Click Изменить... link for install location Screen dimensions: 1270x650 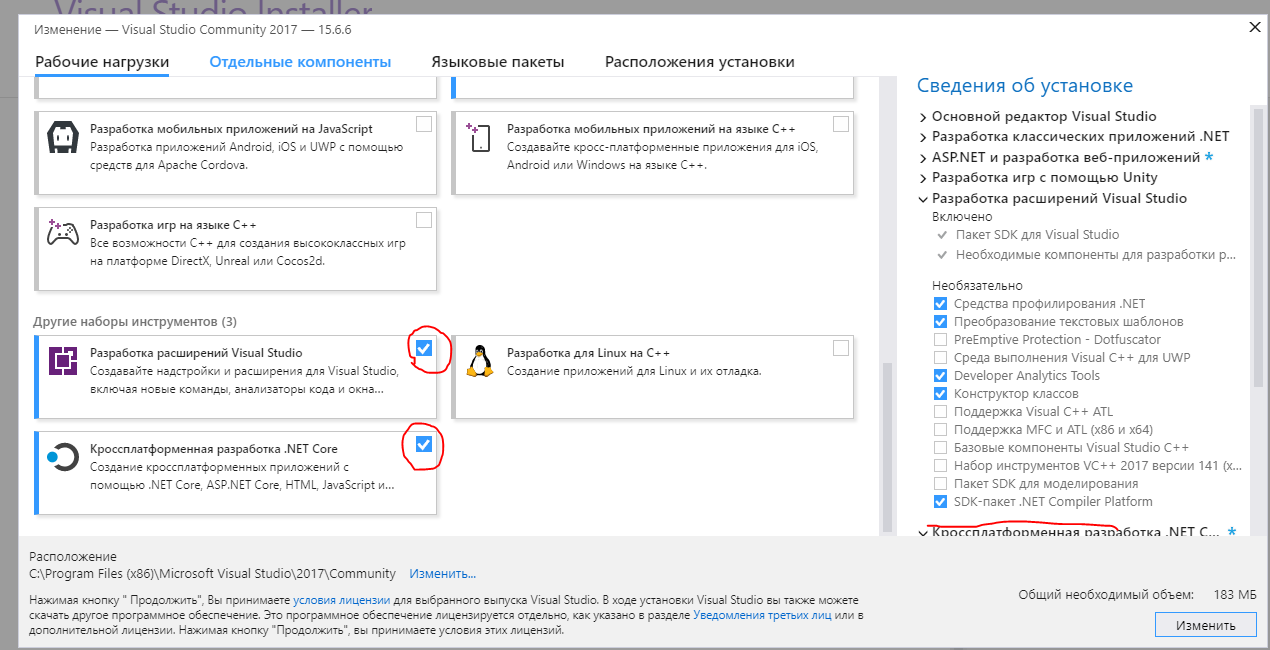tap(442, 574)
